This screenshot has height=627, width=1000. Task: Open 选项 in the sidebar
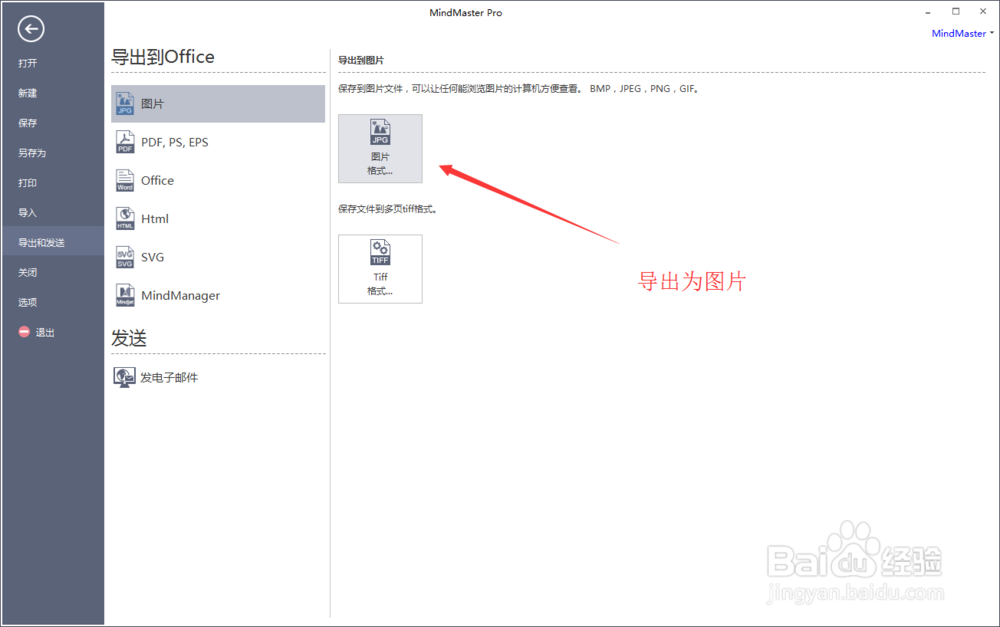point(27,302)
